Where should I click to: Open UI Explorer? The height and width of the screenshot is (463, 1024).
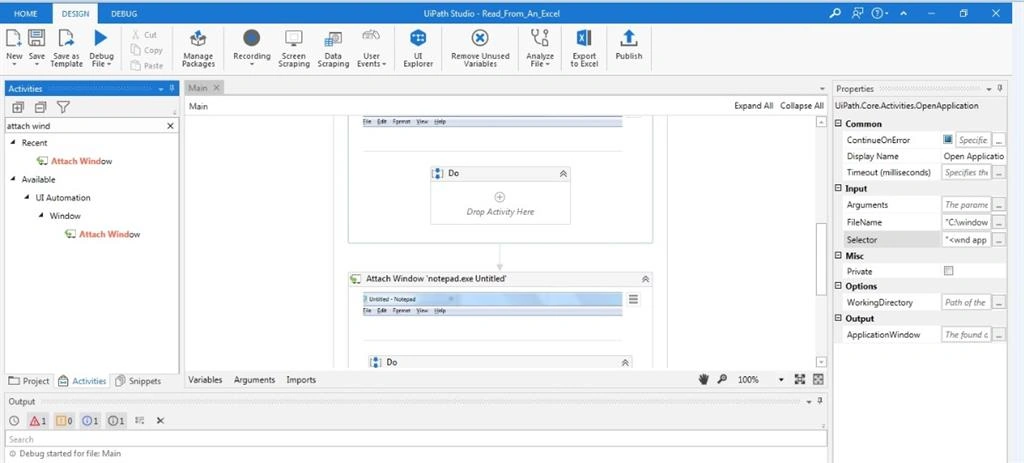(418, 48)
